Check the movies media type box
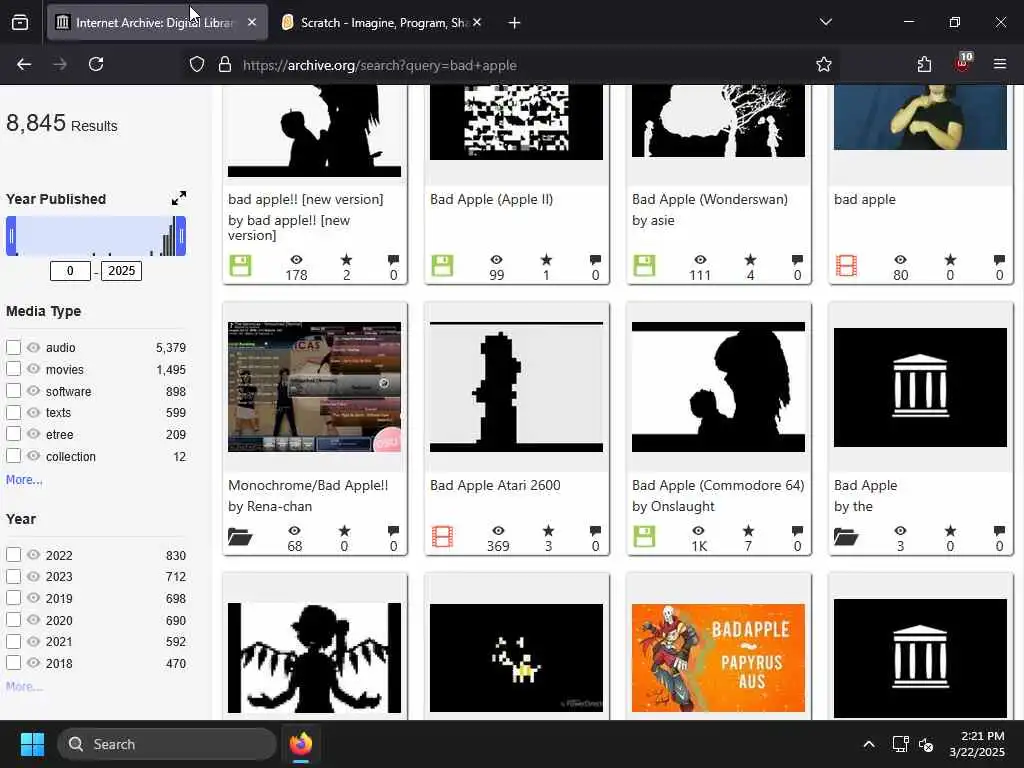This screenshot has height=768, width=1024. click(14, 368)
